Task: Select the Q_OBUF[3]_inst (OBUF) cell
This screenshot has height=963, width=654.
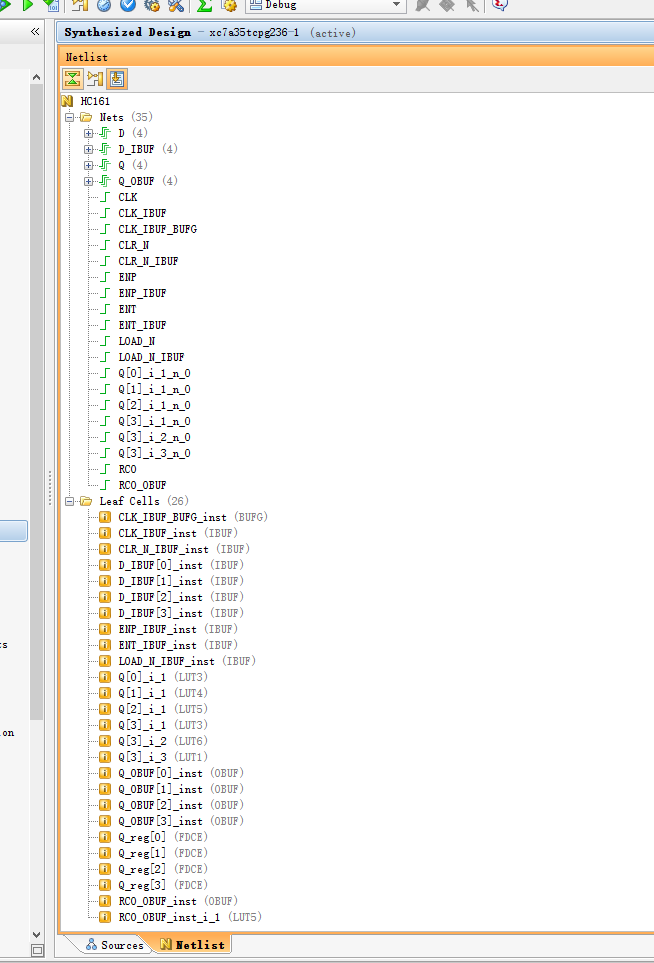Action: click(181, 821)
